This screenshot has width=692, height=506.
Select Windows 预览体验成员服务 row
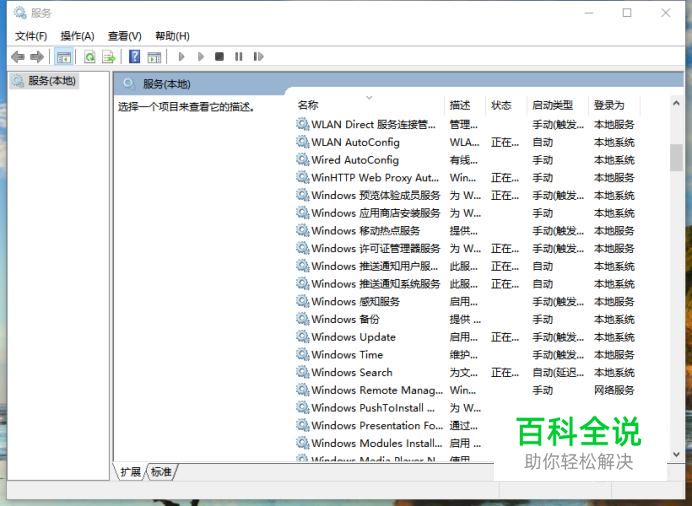466,195
